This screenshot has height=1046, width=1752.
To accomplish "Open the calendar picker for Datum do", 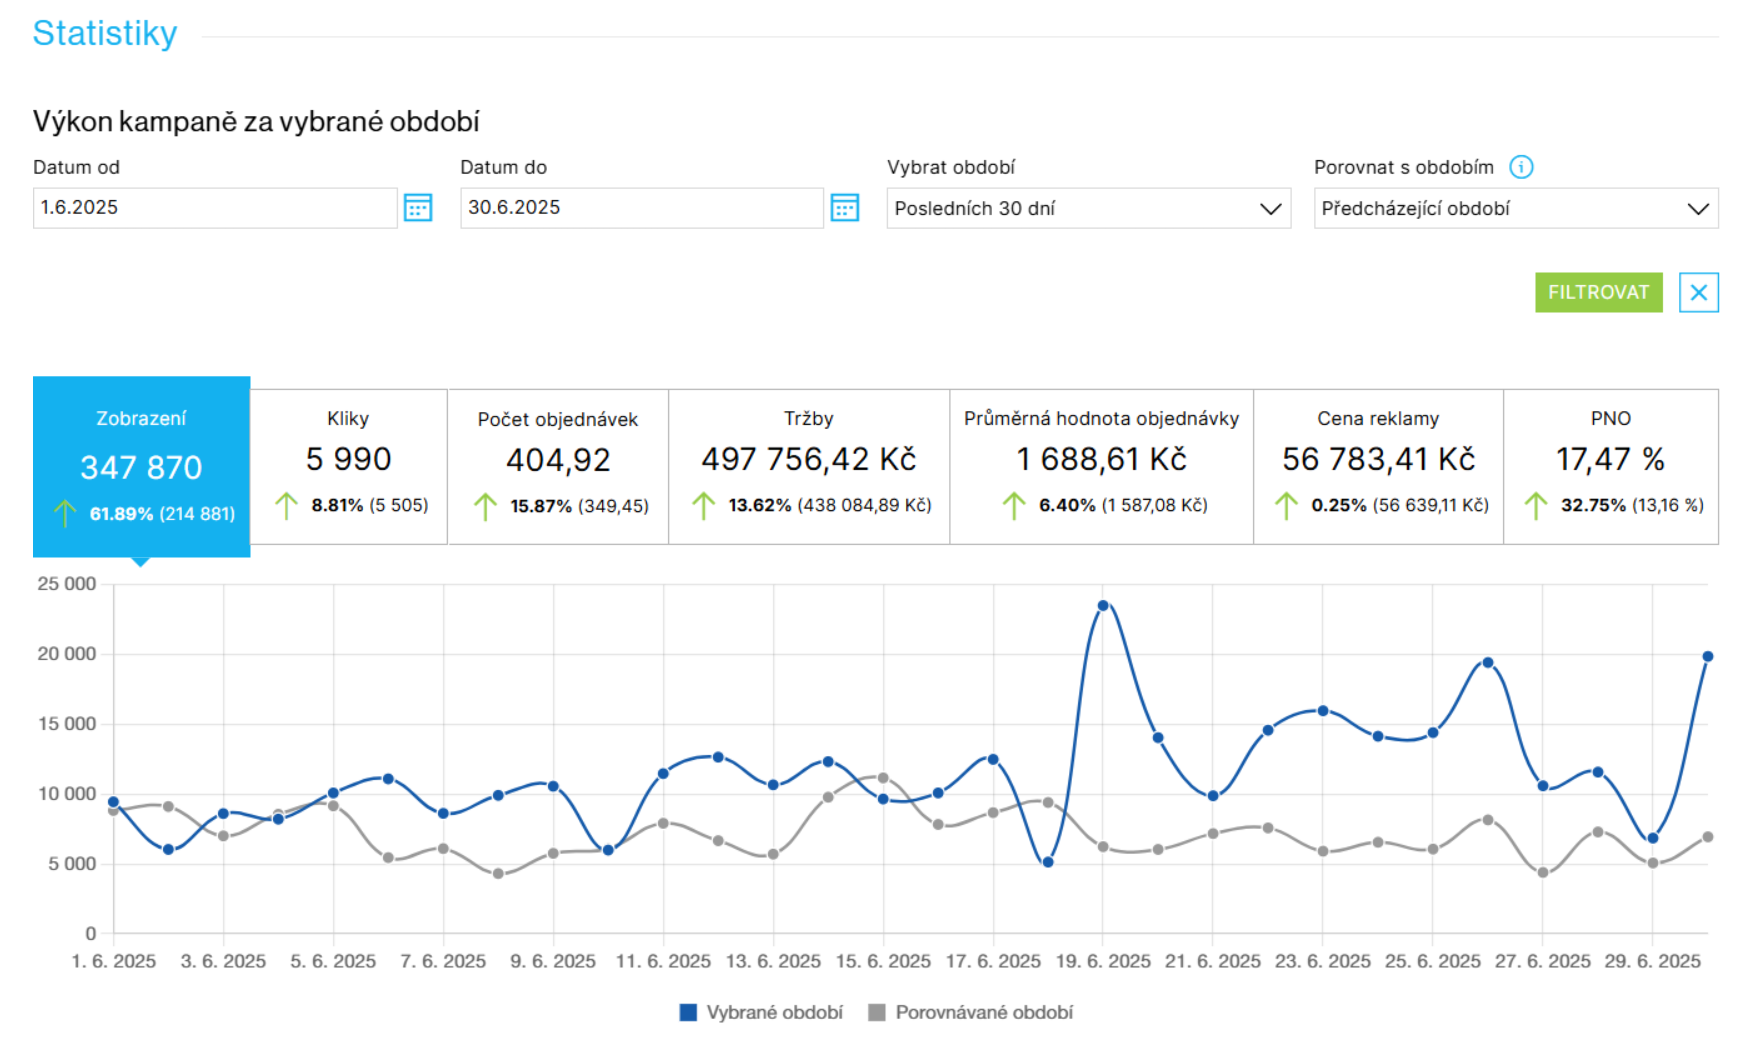I will pyautogui.click(x=845, y=207).
